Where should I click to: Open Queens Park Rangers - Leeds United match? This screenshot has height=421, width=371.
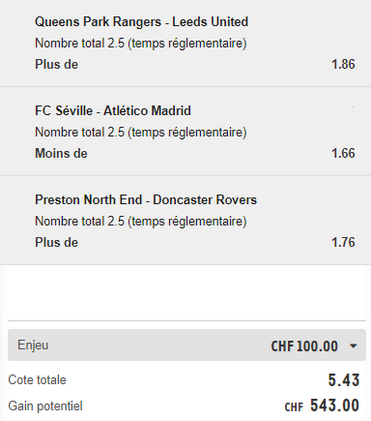[x=142, y=22]
